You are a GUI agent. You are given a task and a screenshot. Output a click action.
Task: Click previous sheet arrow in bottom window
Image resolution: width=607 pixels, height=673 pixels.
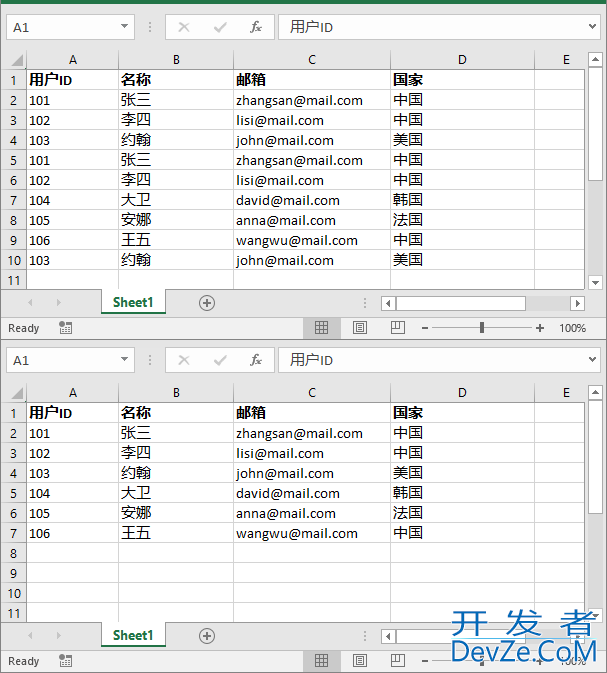30,635
